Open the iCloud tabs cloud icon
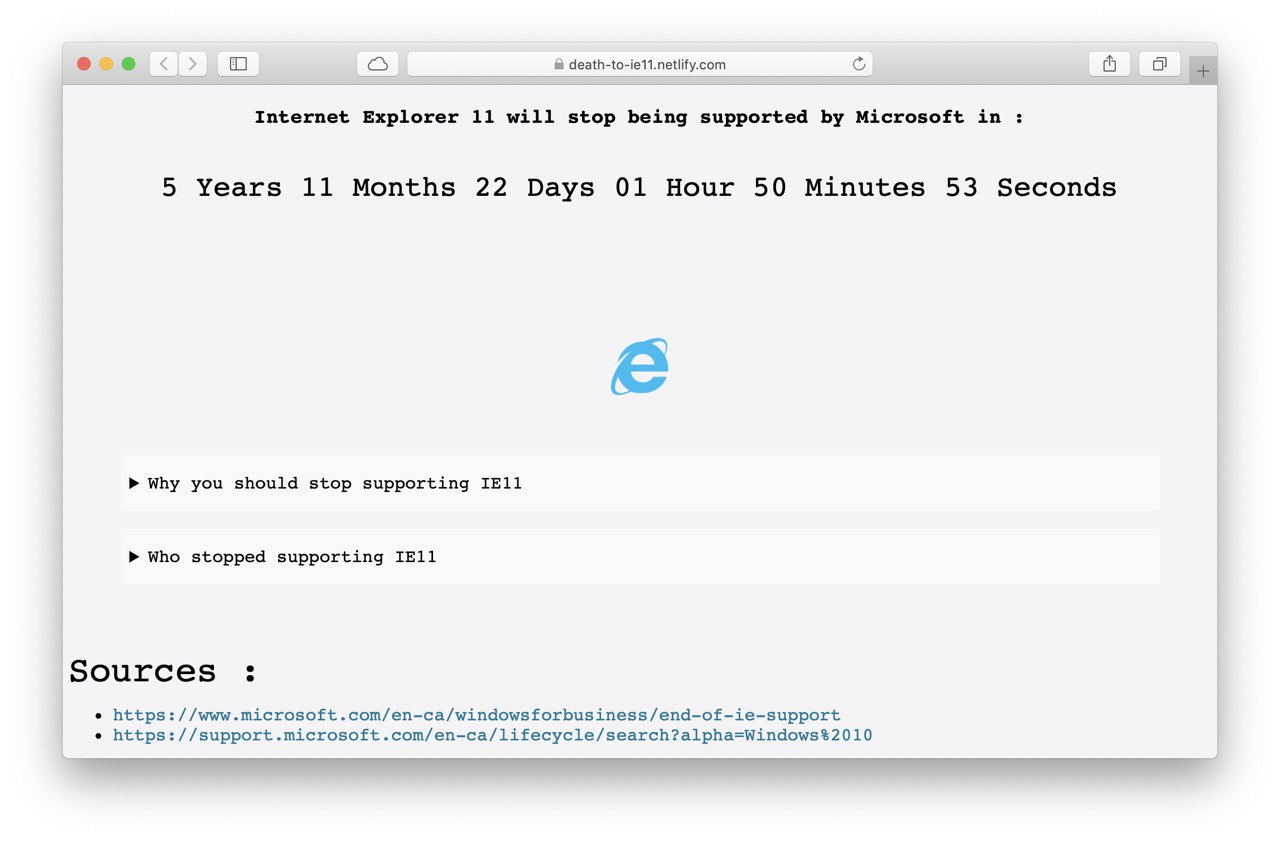This screenshot has width=1280, height=841. click(378, 64)
